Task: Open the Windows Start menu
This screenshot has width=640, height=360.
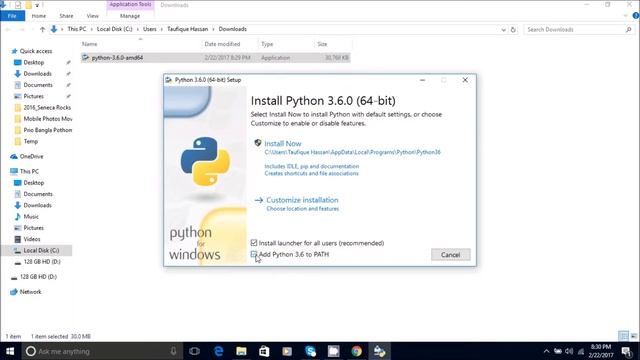Action: point(10,351)
